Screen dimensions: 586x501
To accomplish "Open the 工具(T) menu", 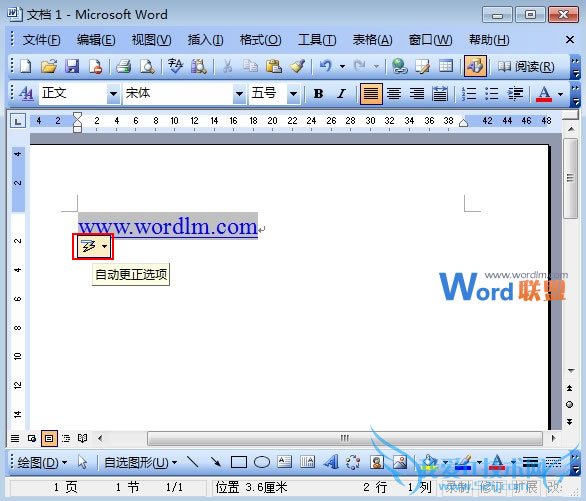I will (x=317, y=40).
